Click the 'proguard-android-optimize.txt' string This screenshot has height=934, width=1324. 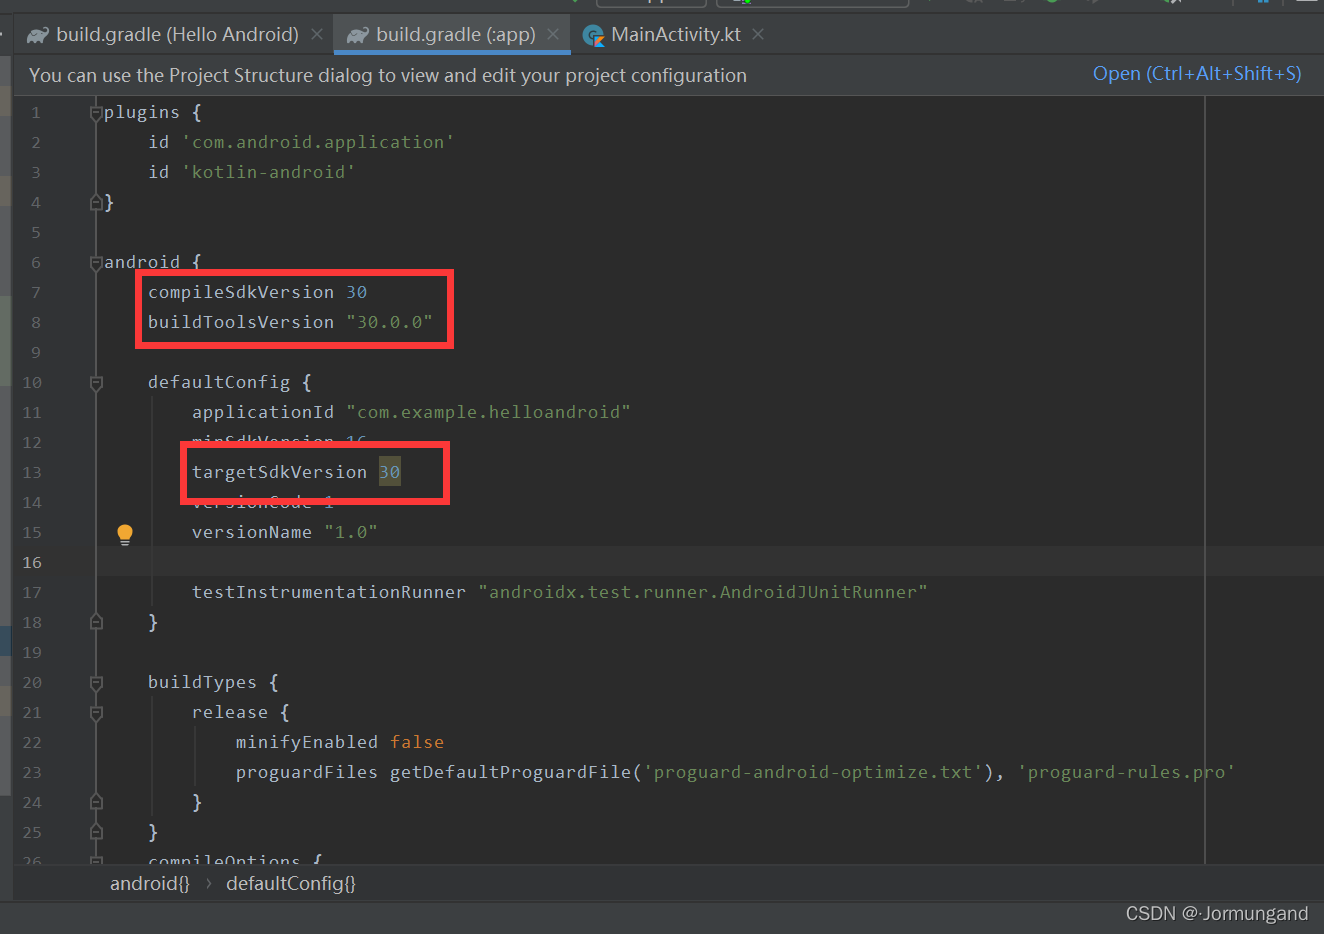tap(813, 772)
